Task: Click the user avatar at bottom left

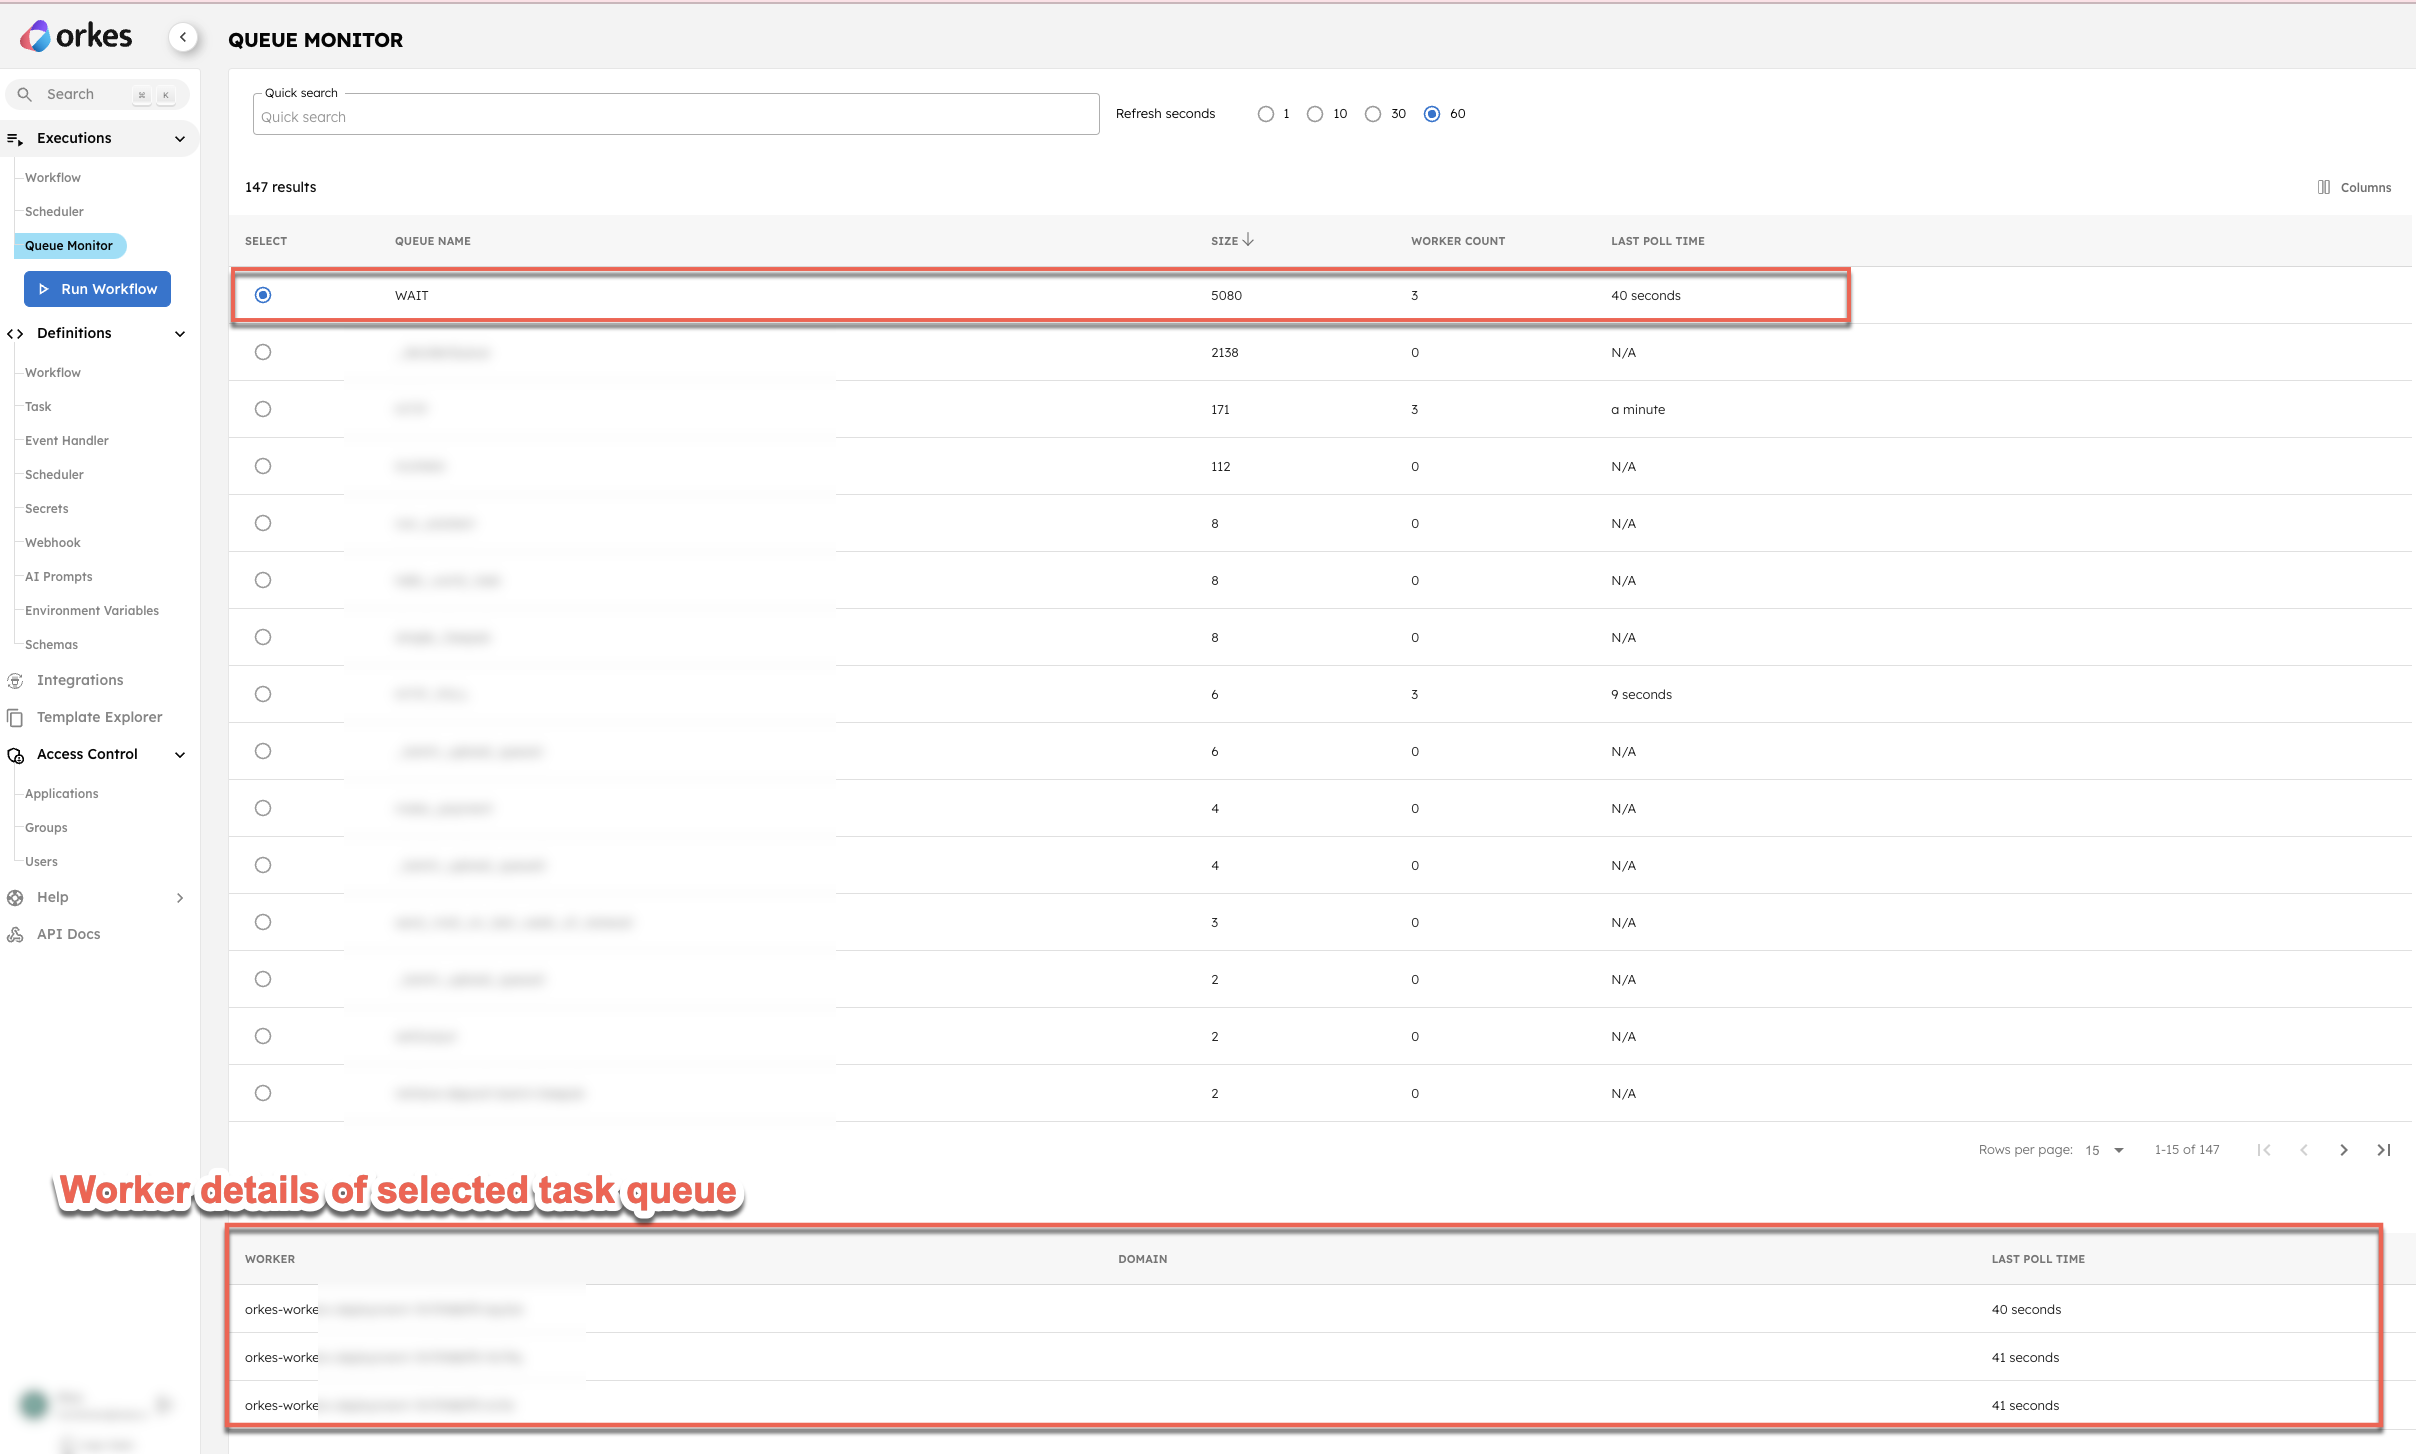Action: point(34,1404)
